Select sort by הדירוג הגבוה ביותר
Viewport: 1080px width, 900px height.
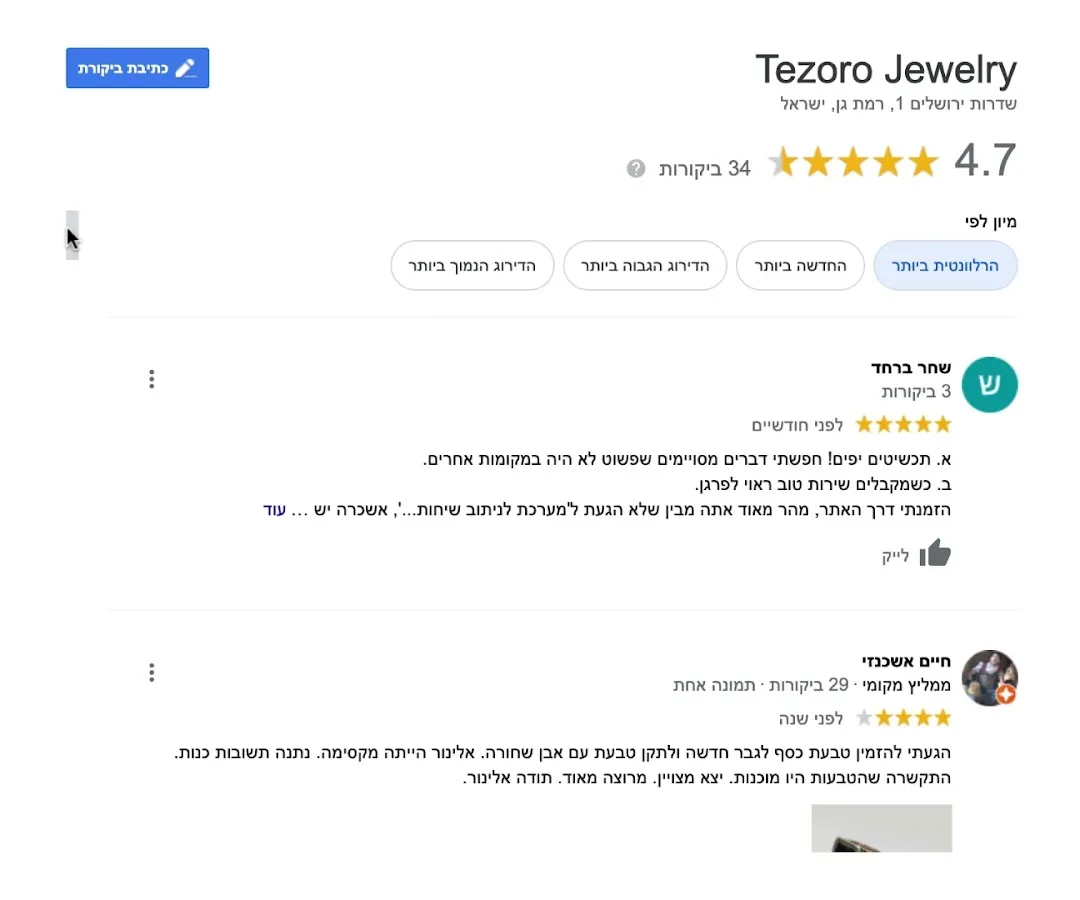coord(645,266)
